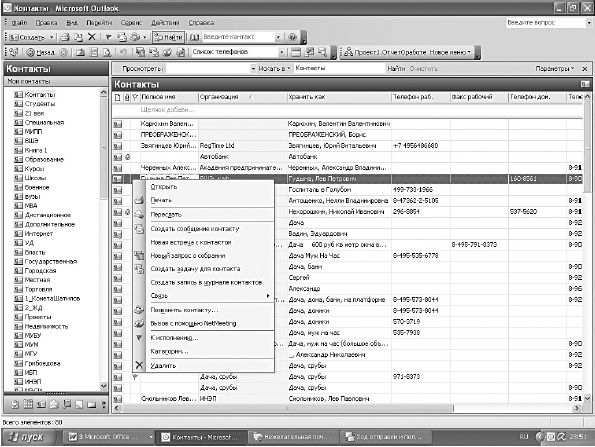The image size is (595, 447).
Task: Choose Создать сообщение контакту in context menu
Action: [x=210, y=229]
